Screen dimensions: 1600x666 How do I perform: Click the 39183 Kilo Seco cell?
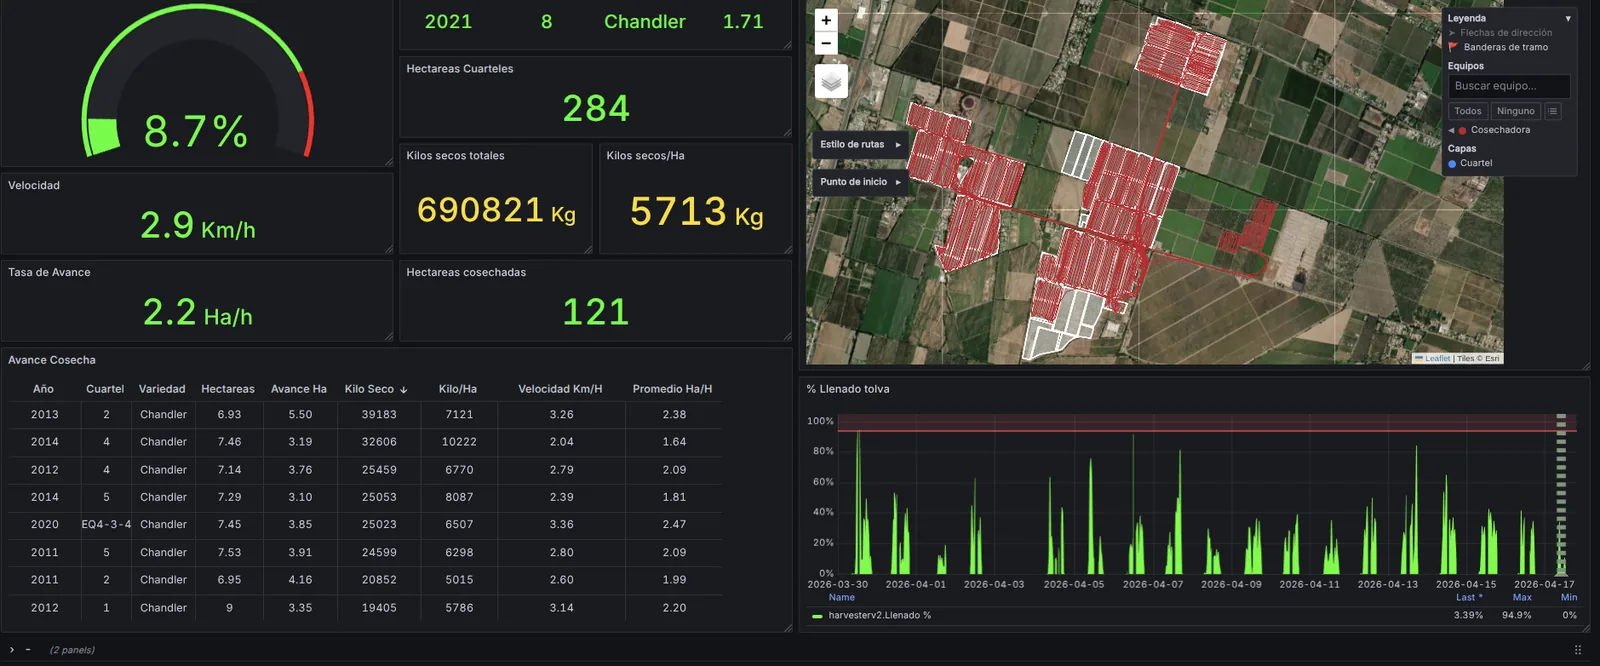379,415
